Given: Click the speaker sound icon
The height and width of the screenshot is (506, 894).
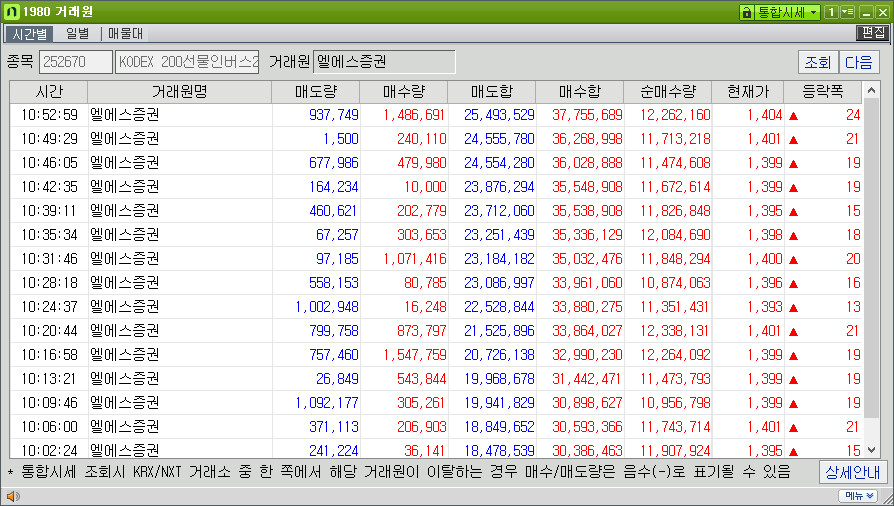Looking at the screenshot, I should (x=13, y=496).
